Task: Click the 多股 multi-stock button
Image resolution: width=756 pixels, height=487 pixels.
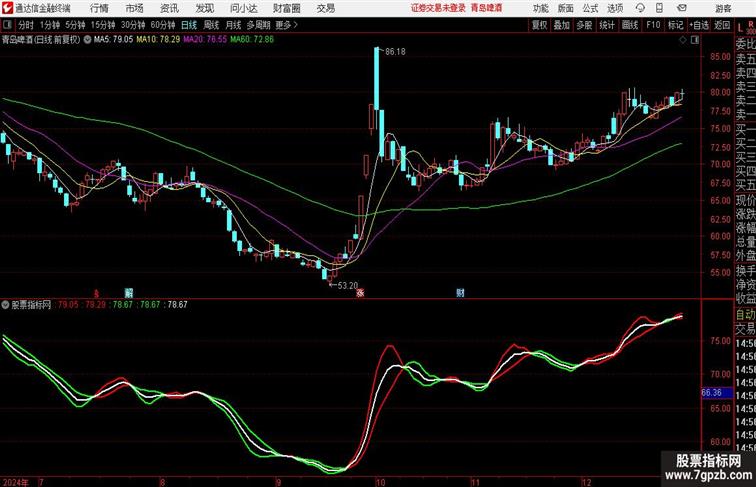Action: [584, 25]
